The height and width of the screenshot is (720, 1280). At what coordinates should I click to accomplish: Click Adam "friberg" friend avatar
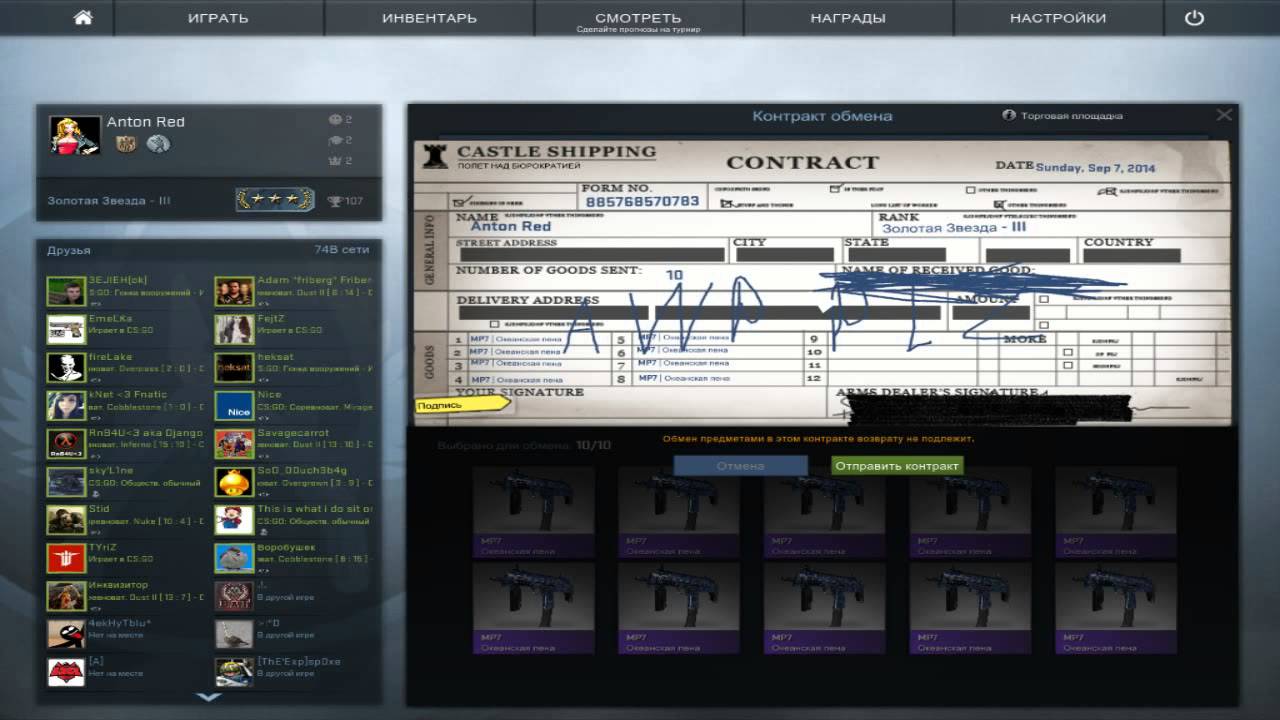(234, 291)
